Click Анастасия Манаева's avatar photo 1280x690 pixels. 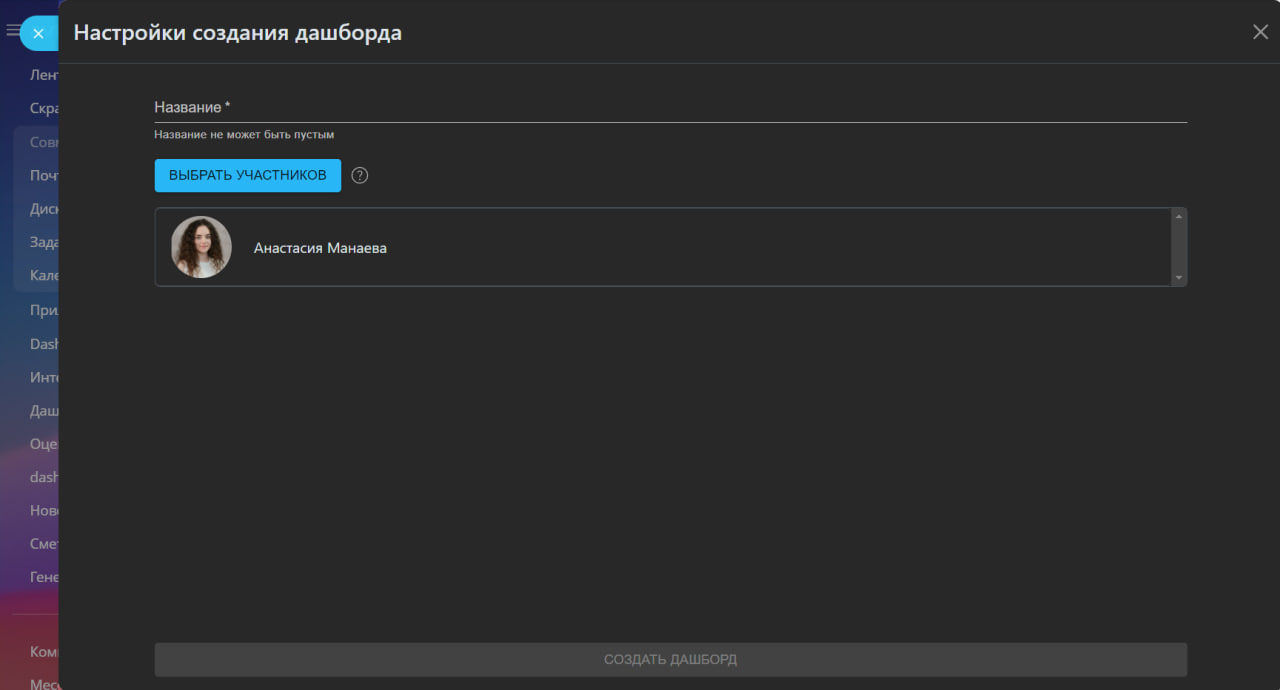201,247
